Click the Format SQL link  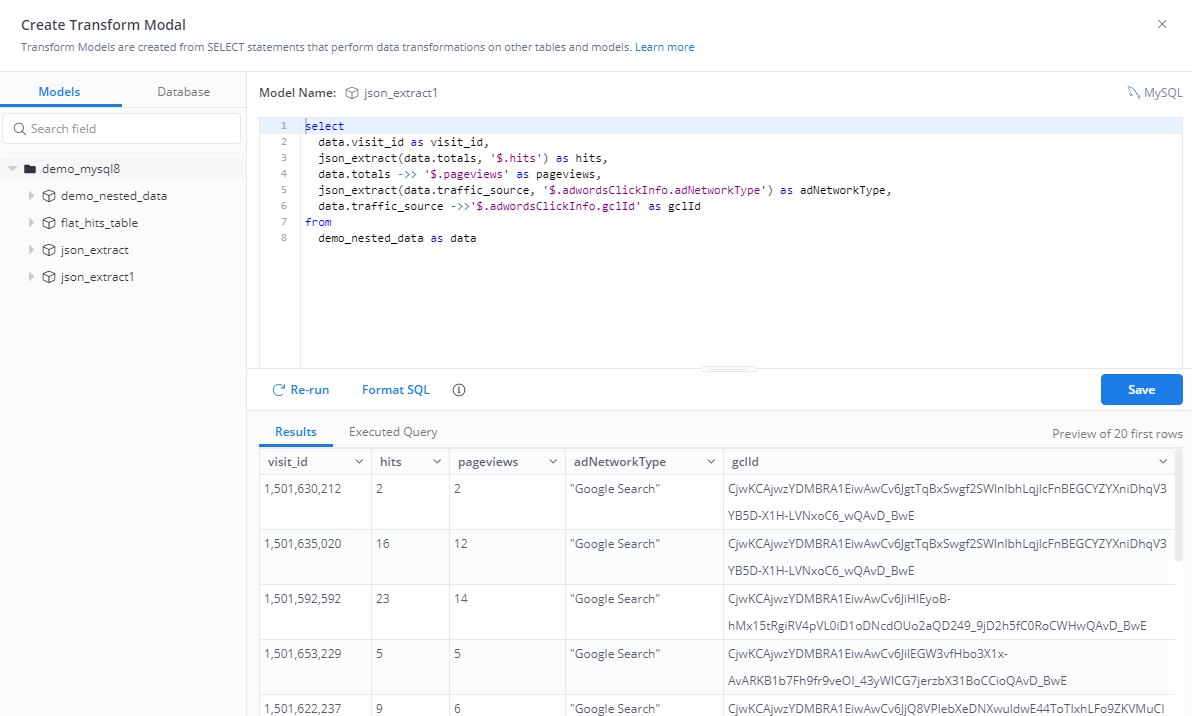coord(395,389)
